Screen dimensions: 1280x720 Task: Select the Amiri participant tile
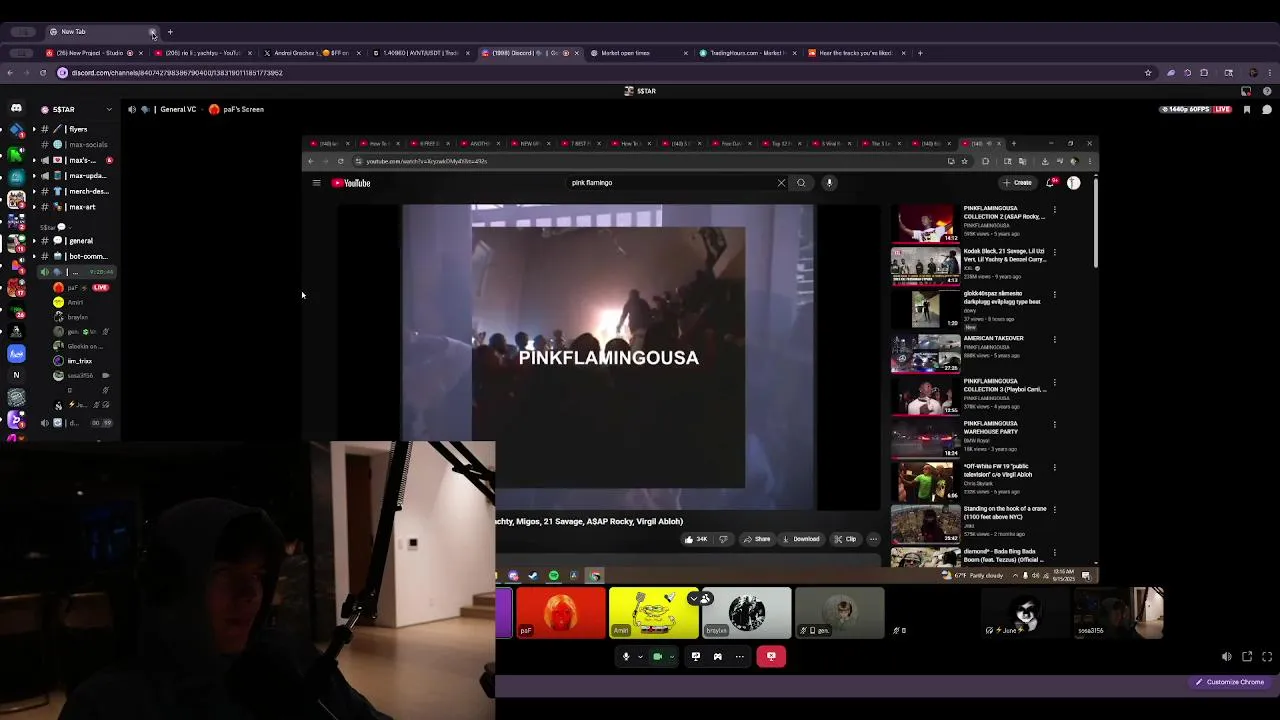[654, 613]
